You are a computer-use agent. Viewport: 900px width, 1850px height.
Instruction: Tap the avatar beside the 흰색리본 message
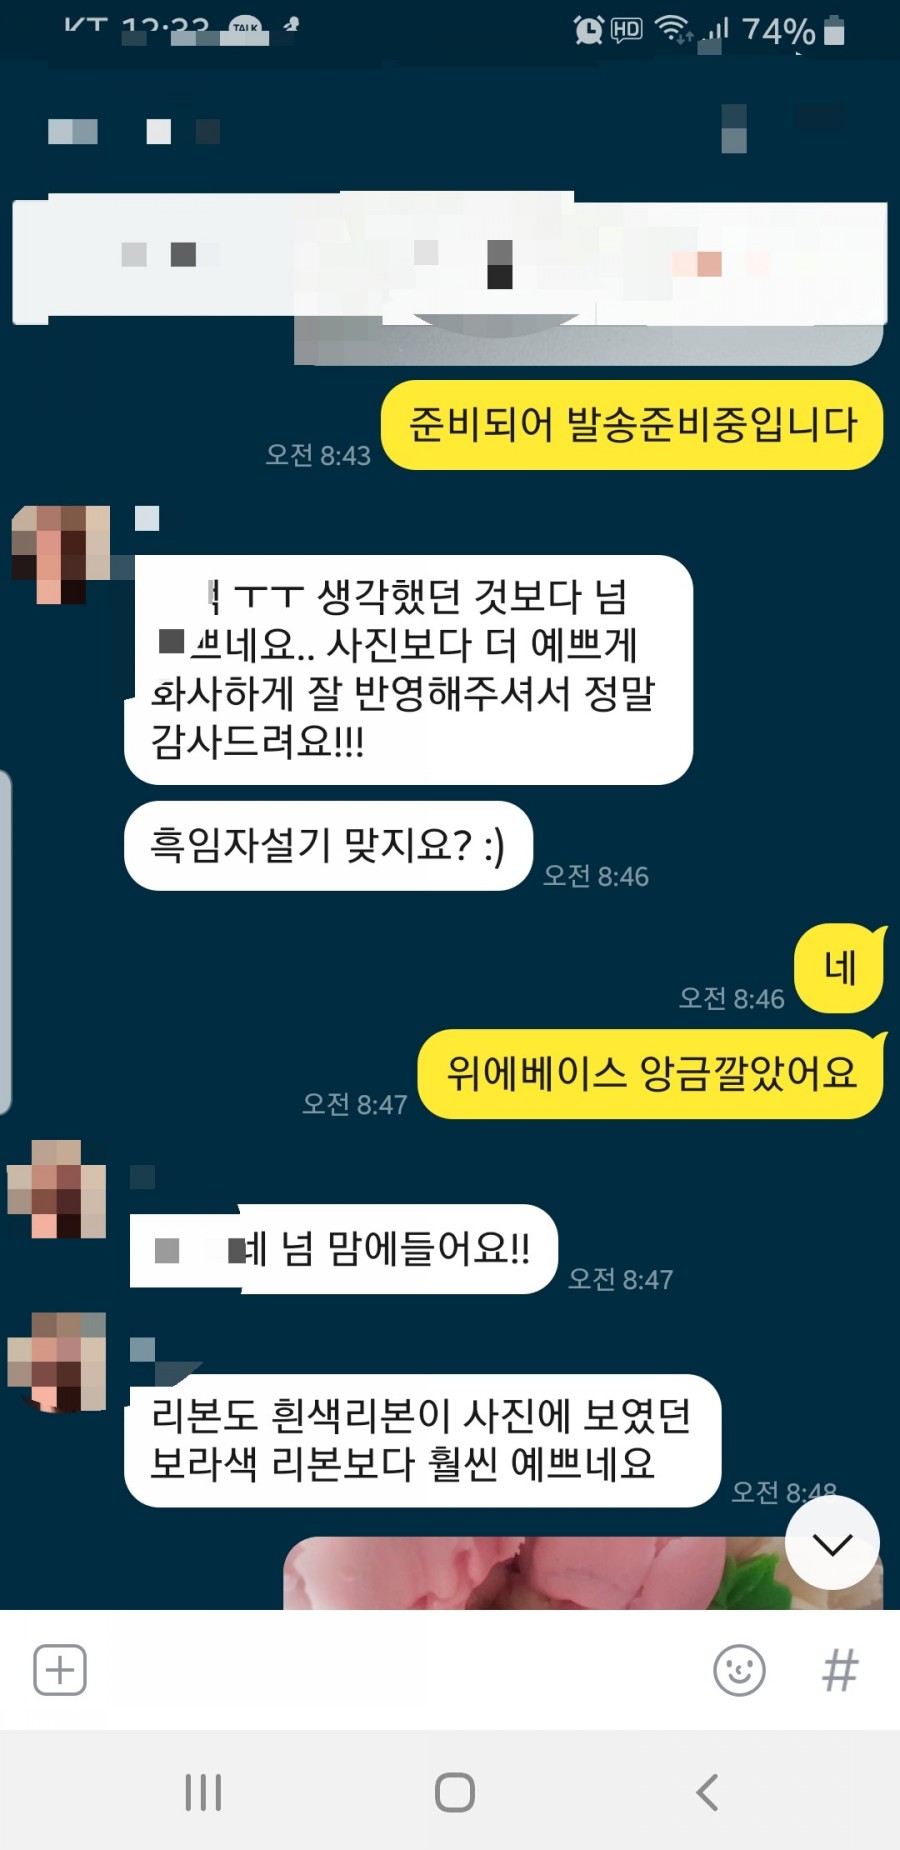click(x=57, y=1362)
